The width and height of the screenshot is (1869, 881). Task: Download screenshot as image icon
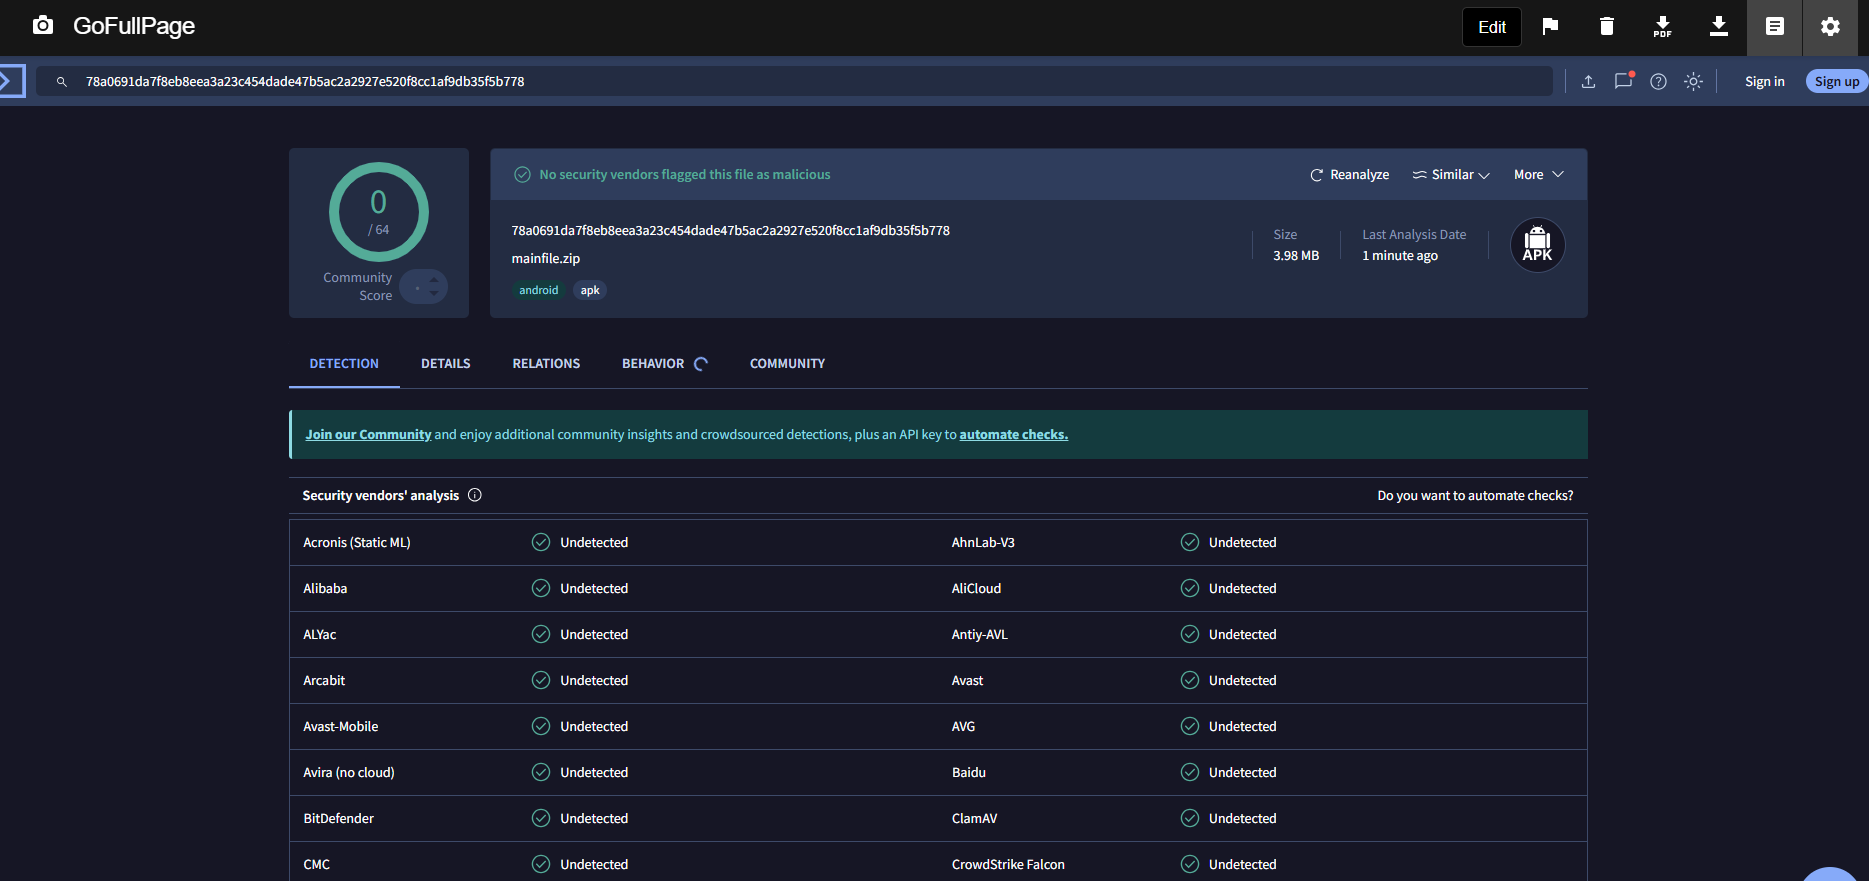(1718, 26)
